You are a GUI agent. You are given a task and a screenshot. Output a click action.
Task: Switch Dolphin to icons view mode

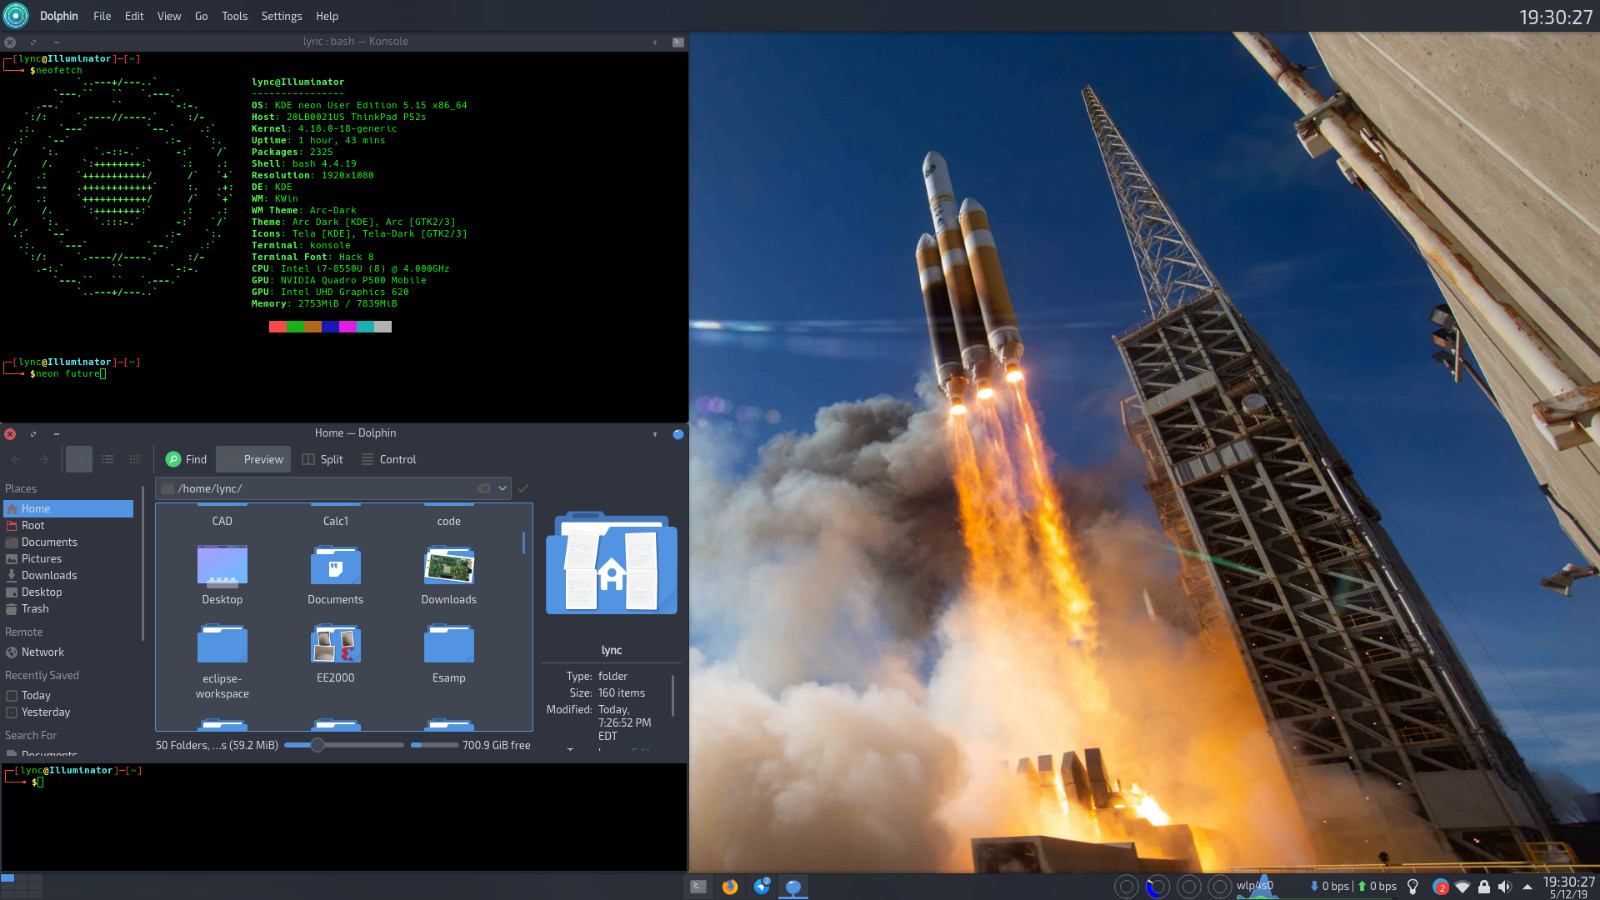(x=79, y=459)
